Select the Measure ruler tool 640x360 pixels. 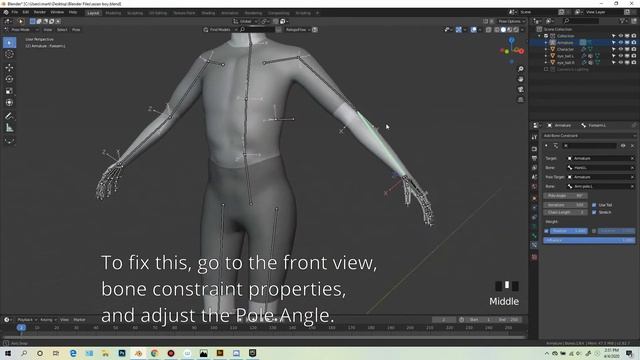9,128
